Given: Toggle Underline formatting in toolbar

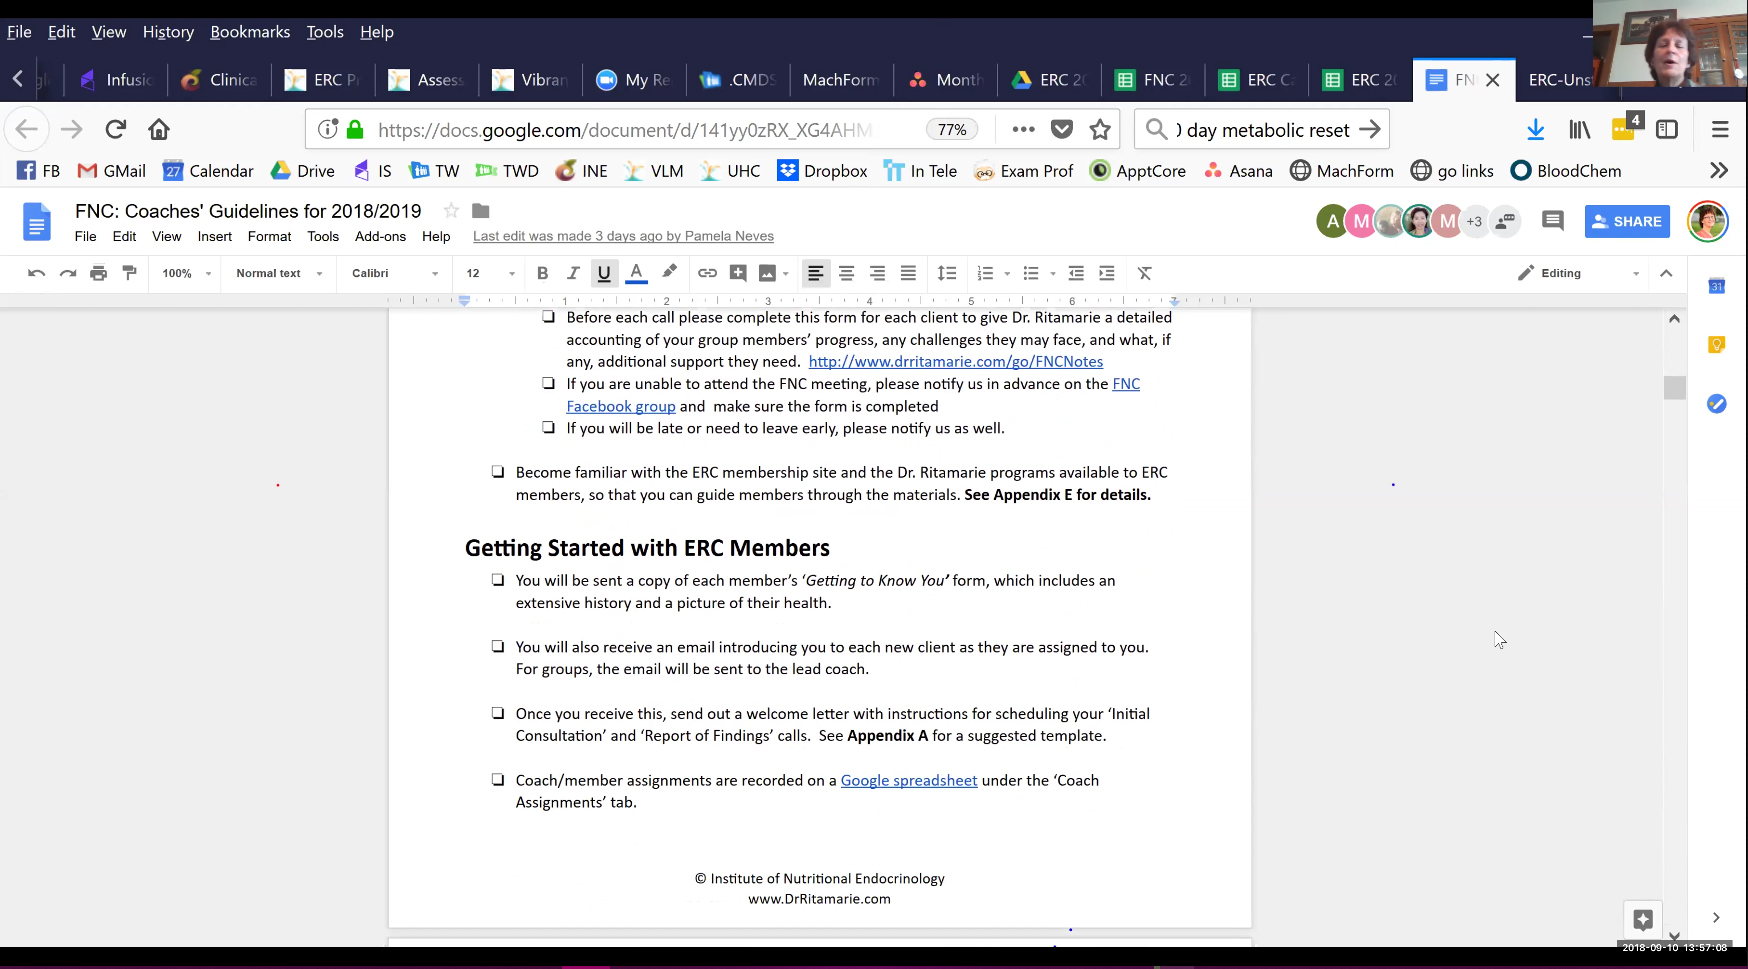Looking at the screenshot, I should (x=604, y=273).
